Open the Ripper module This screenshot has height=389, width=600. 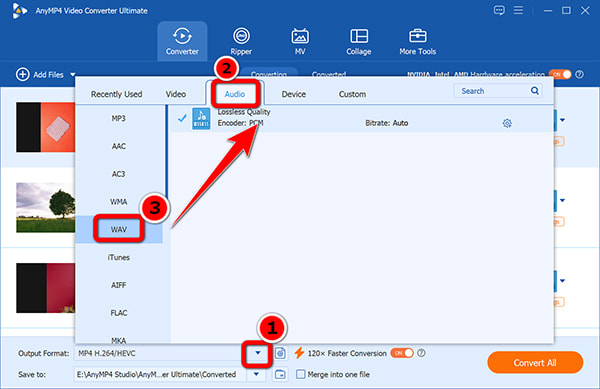tap(241, 41)
